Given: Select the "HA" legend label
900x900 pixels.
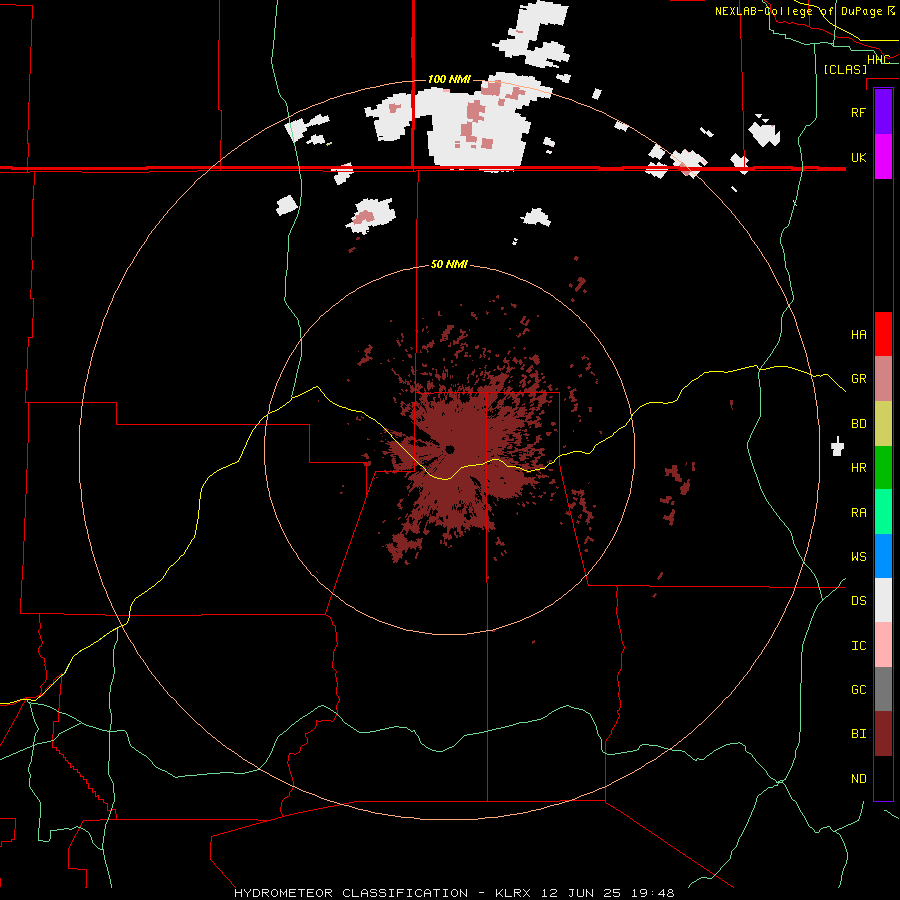Looking at the screenshot, I should coord(858,334).
